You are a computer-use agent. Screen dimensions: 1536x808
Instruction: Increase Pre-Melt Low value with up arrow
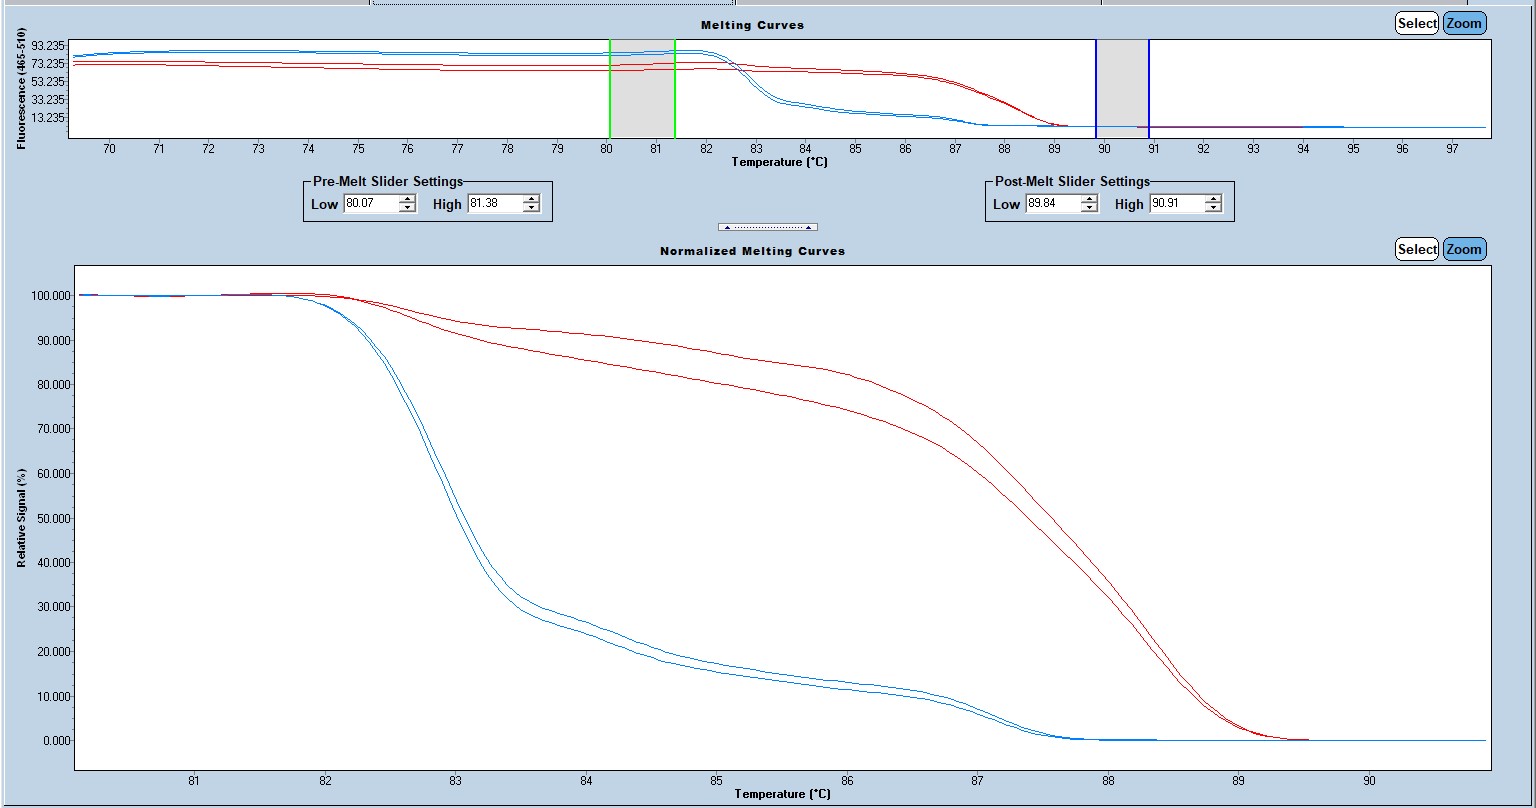coord(407,199)
